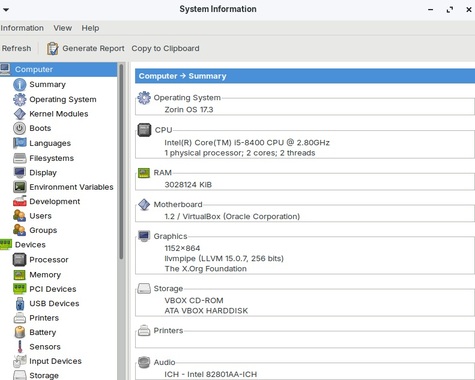Open the Information menu
Viewport: 475px width, 380px height.
[22, 28]
